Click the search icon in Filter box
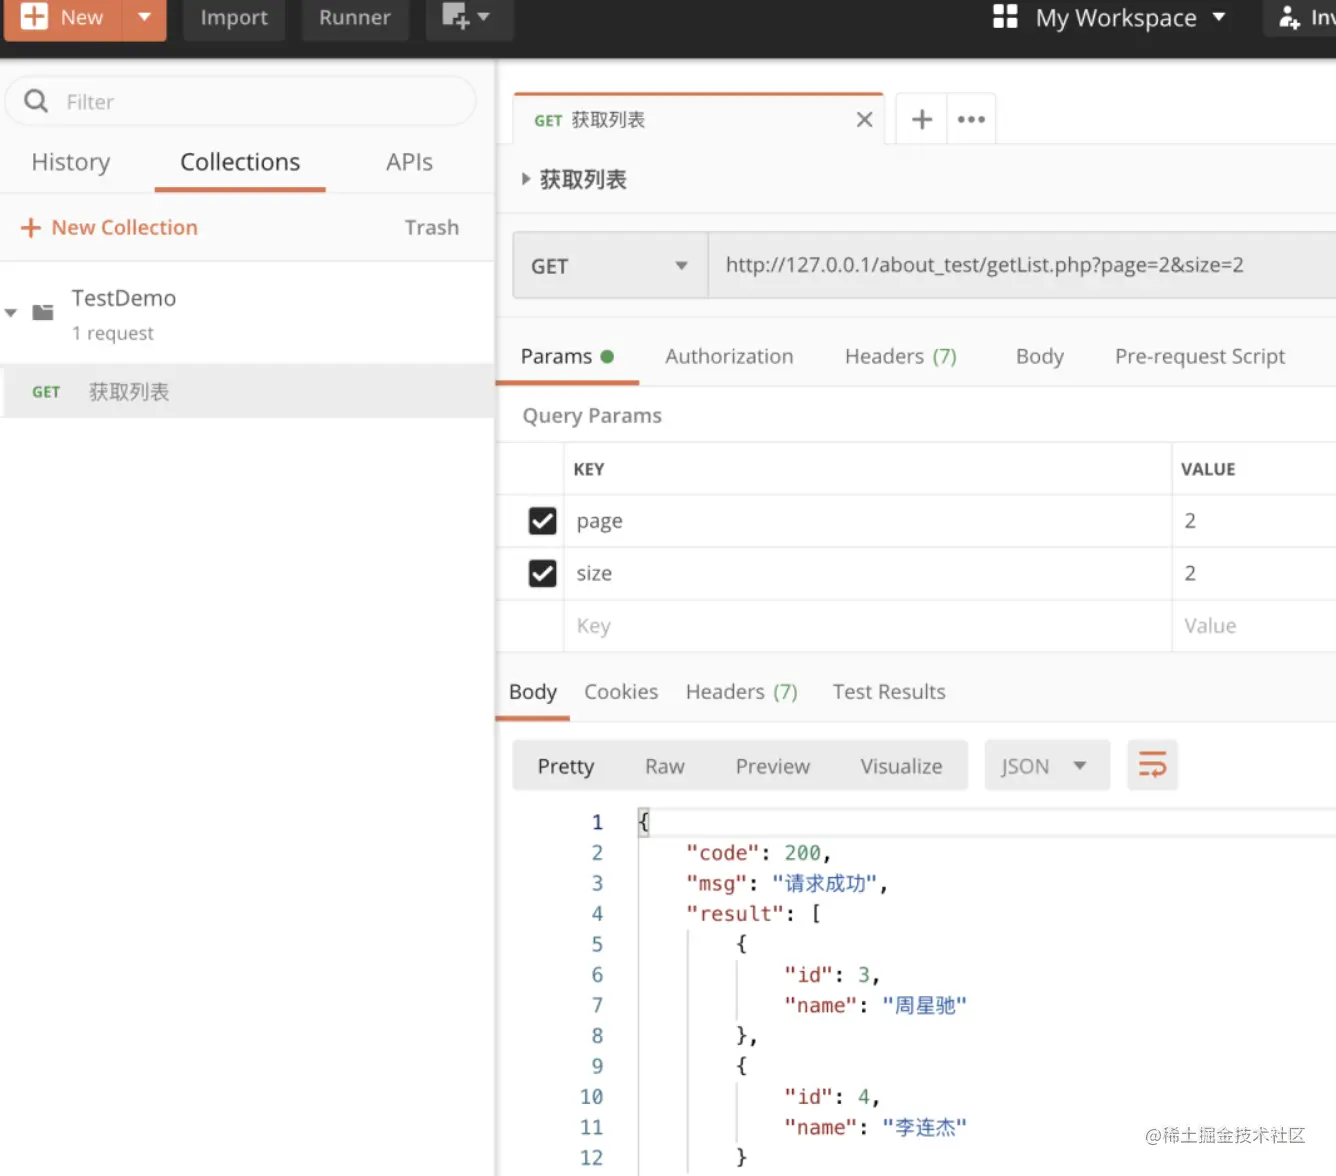 click(x=36, y=101)
